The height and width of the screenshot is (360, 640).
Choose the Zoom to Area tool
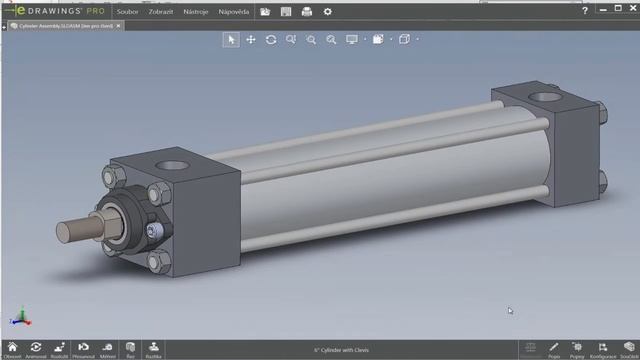pyautogui.click(x=311, y=40)
